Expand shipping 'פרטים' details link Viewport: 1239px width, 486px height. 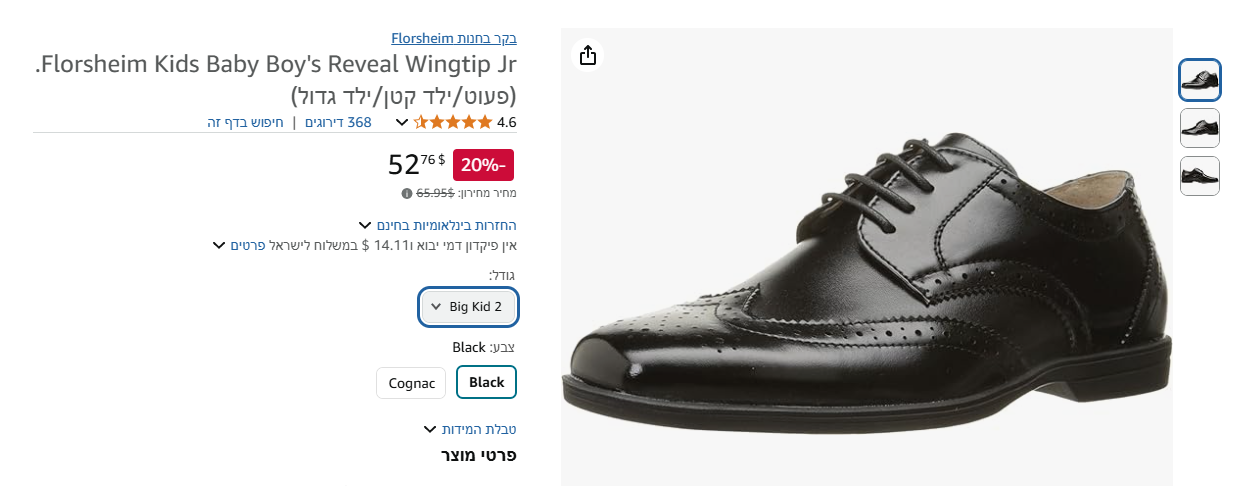click(247, 245)
